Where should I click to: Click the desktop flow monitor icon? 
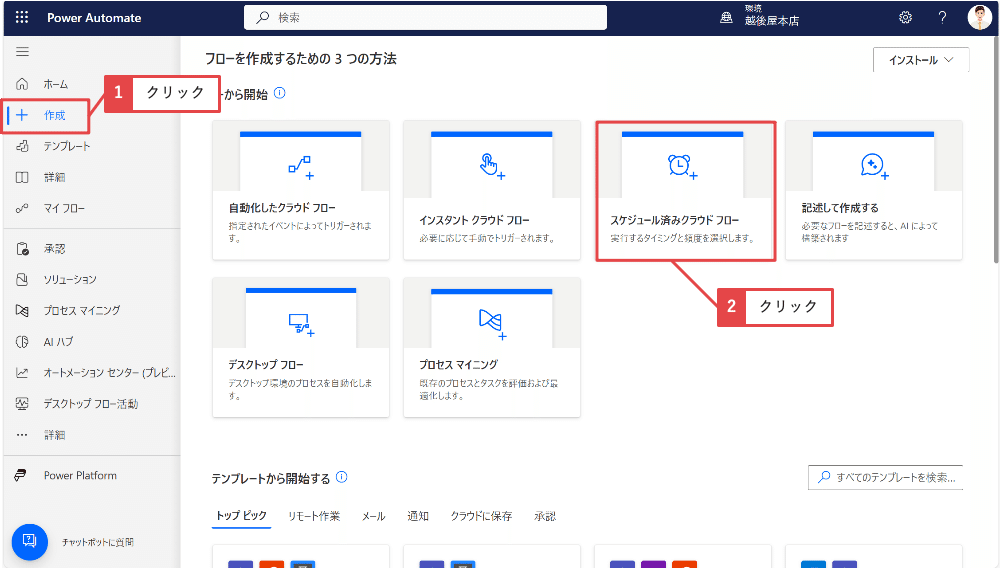pyautogui.click(x=301, y=324)
